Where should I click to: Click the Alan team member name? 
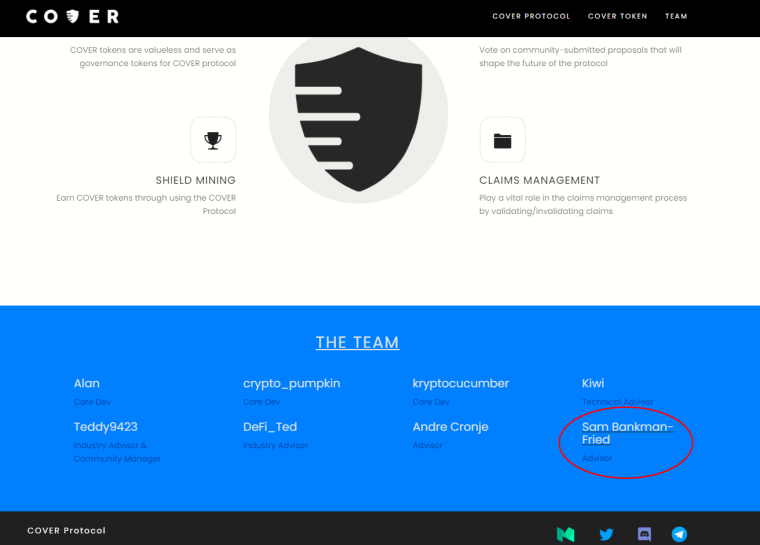coord(87,384)
